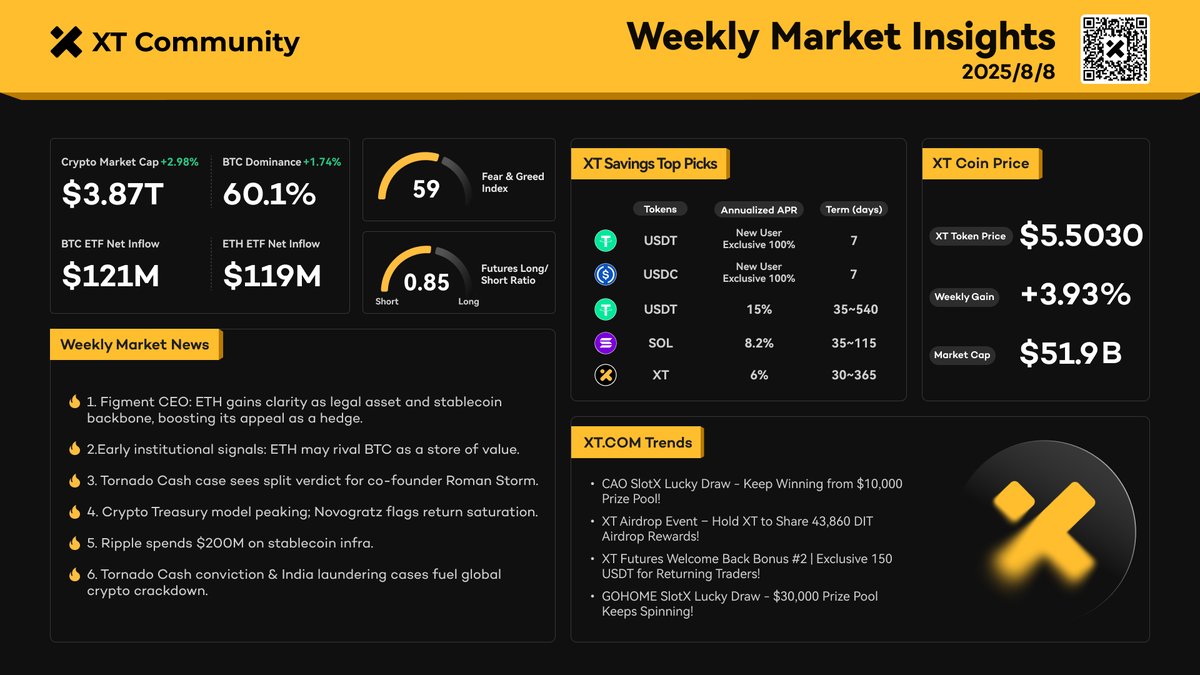Click the Annualized APR column header
This screenshot has width=1200, height=675.
(761, 210)
